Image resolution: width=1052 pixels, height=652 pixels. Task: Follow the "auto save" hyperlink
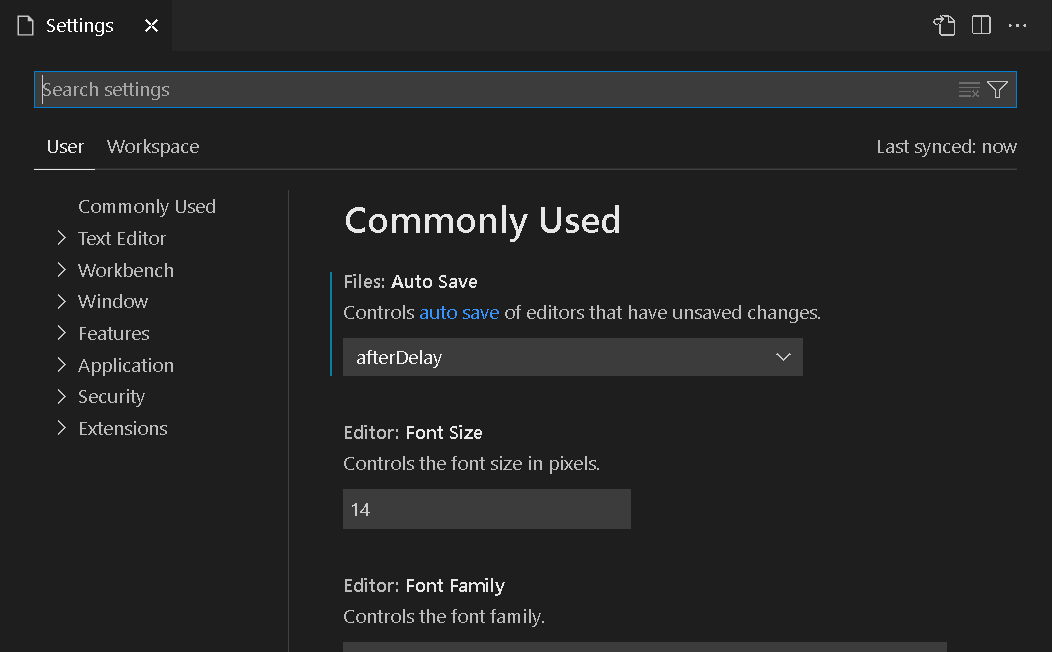459,312
